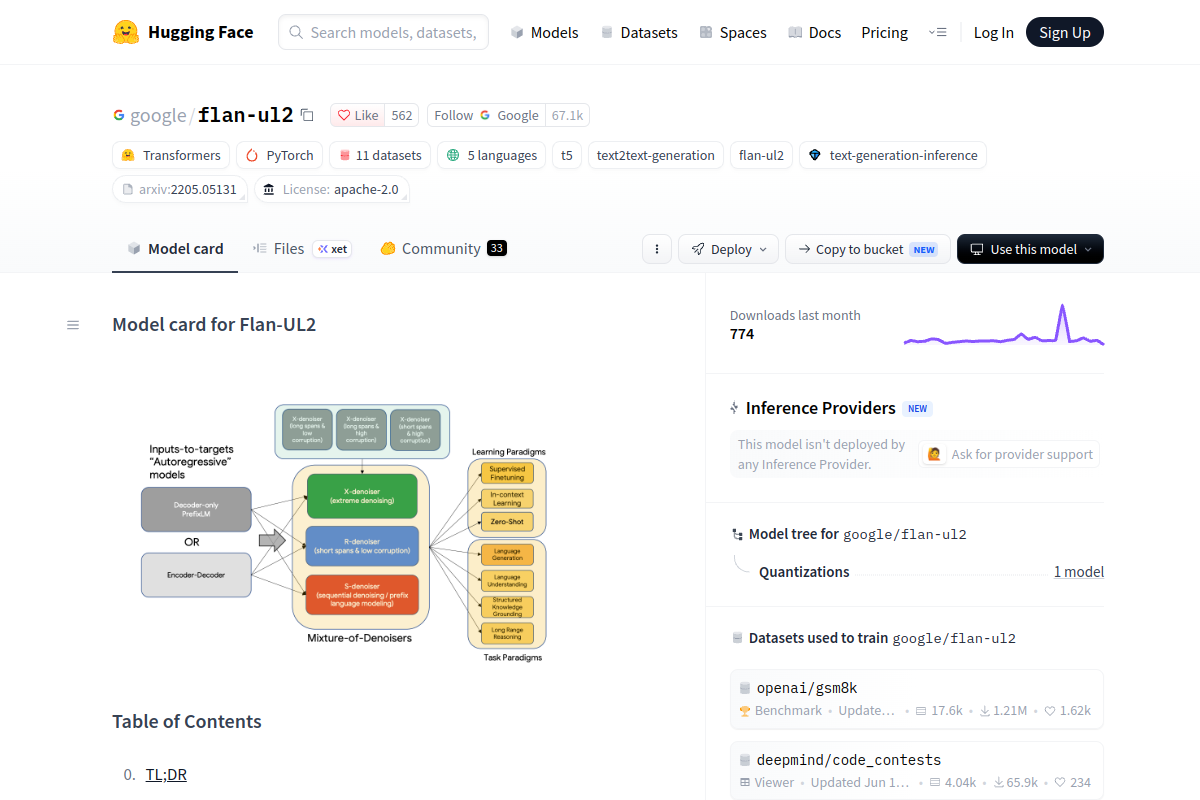
Task: Follow Google with the Follow button
Action: pyautogui.click(x=487, y=115)
